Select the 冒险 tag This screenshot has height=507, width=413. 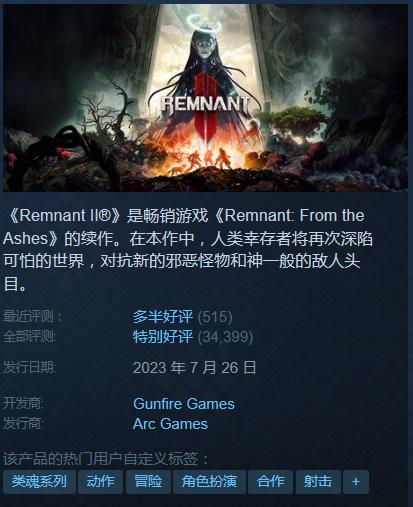click(148, 482)
